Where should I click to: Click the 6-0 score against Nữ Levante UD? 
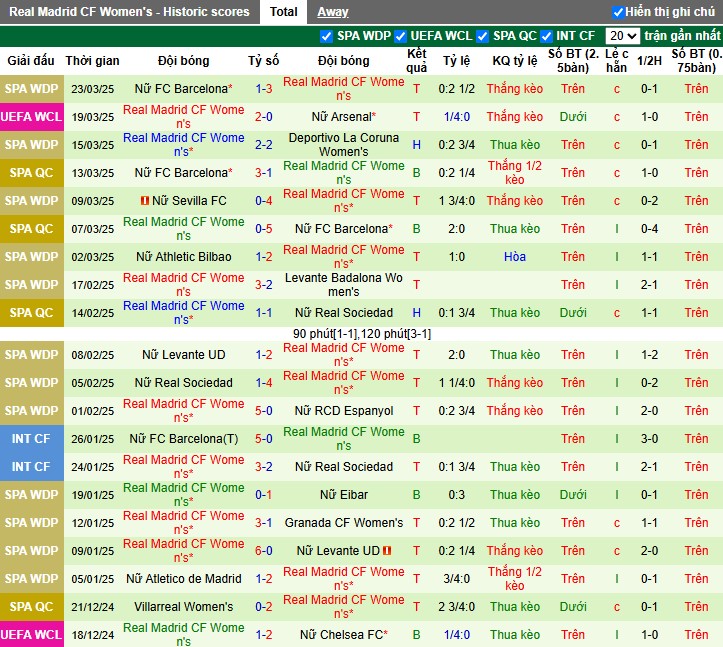point(264,551)
